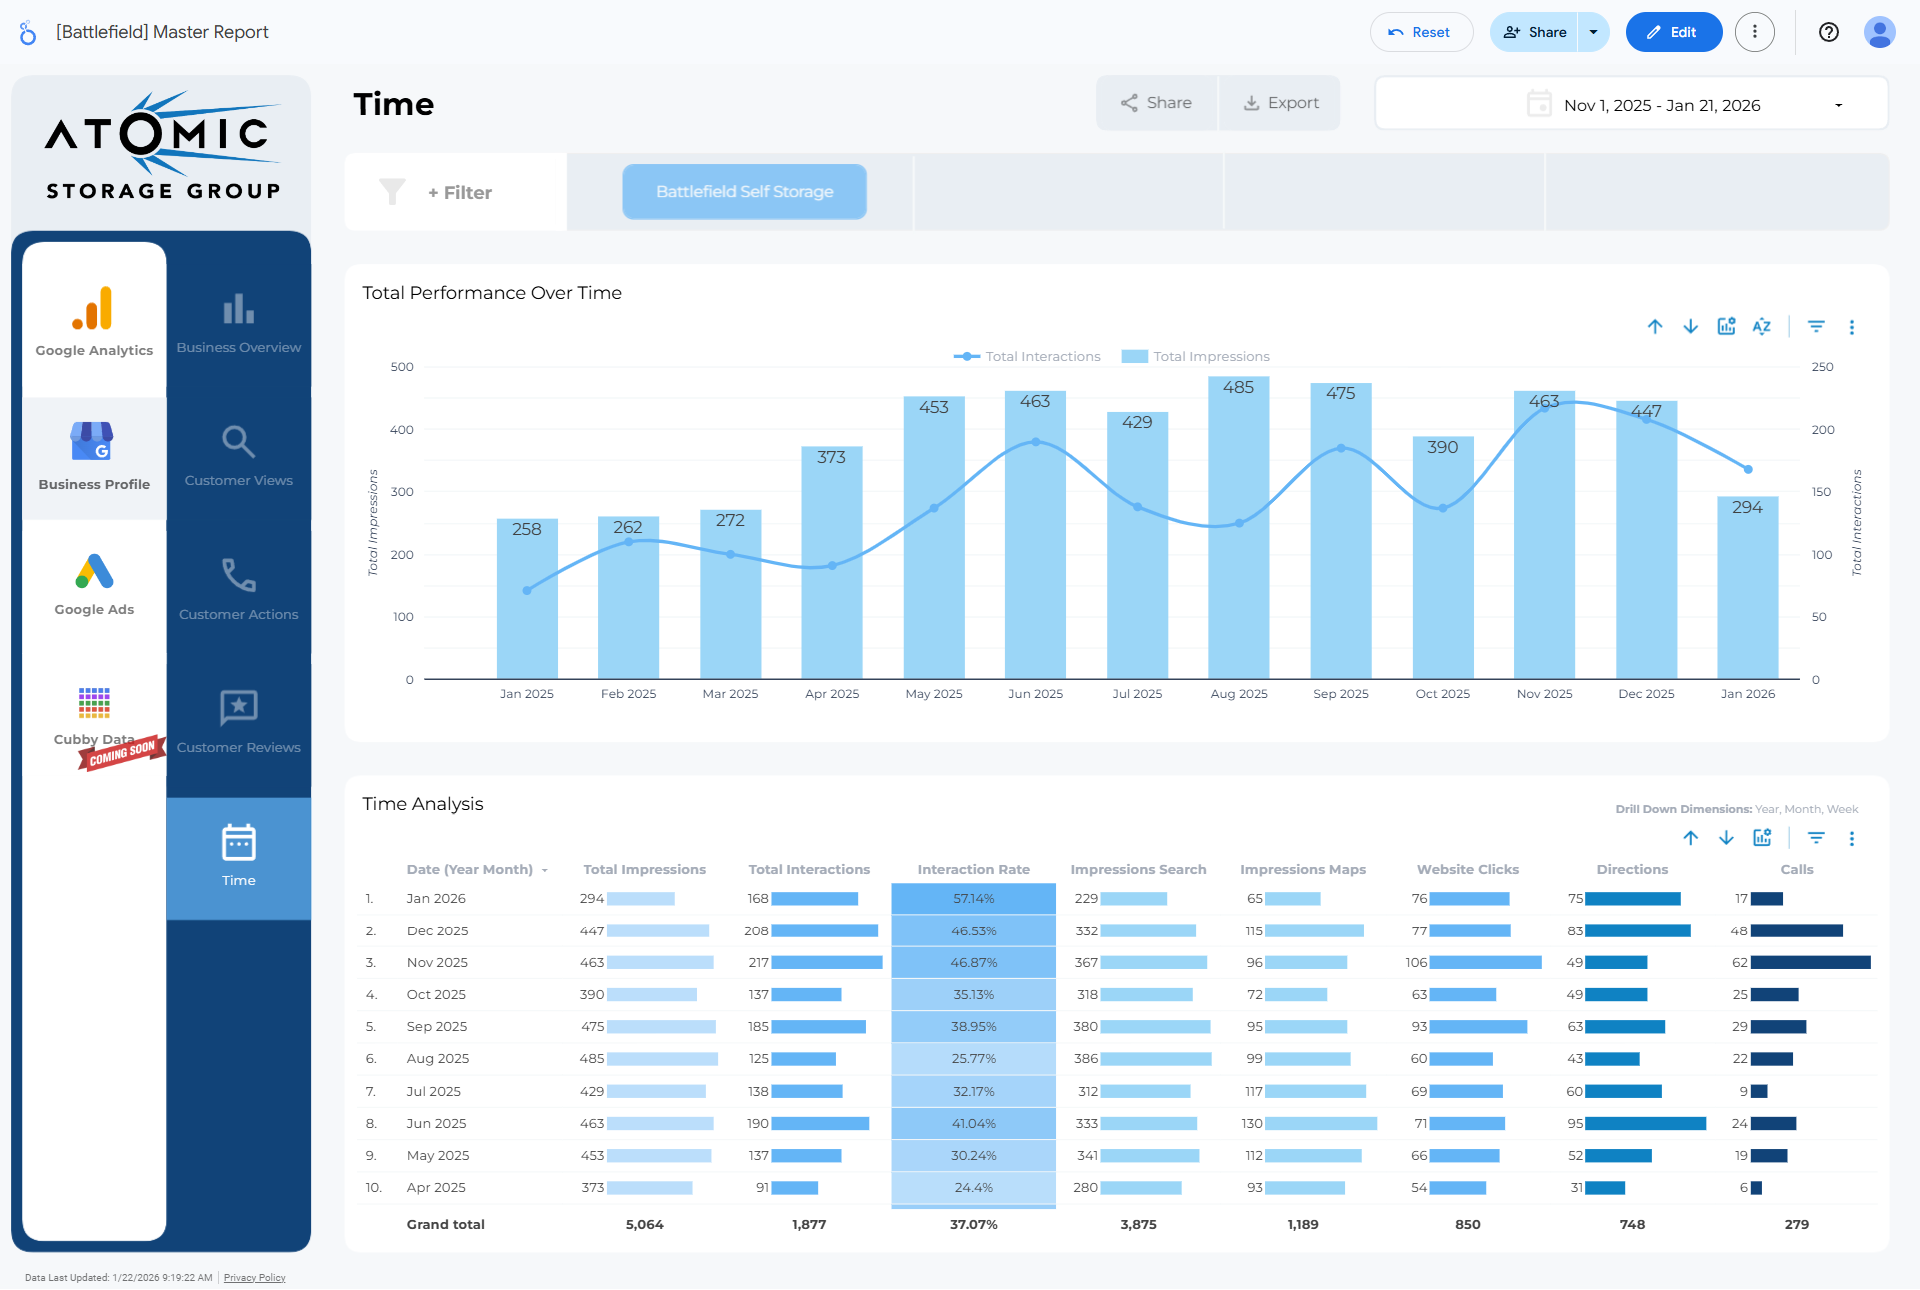Open the Date (Year Month) column dropdown
Screen dimensions: 1920x1290
pyautogui.click(x=545, y=870)
